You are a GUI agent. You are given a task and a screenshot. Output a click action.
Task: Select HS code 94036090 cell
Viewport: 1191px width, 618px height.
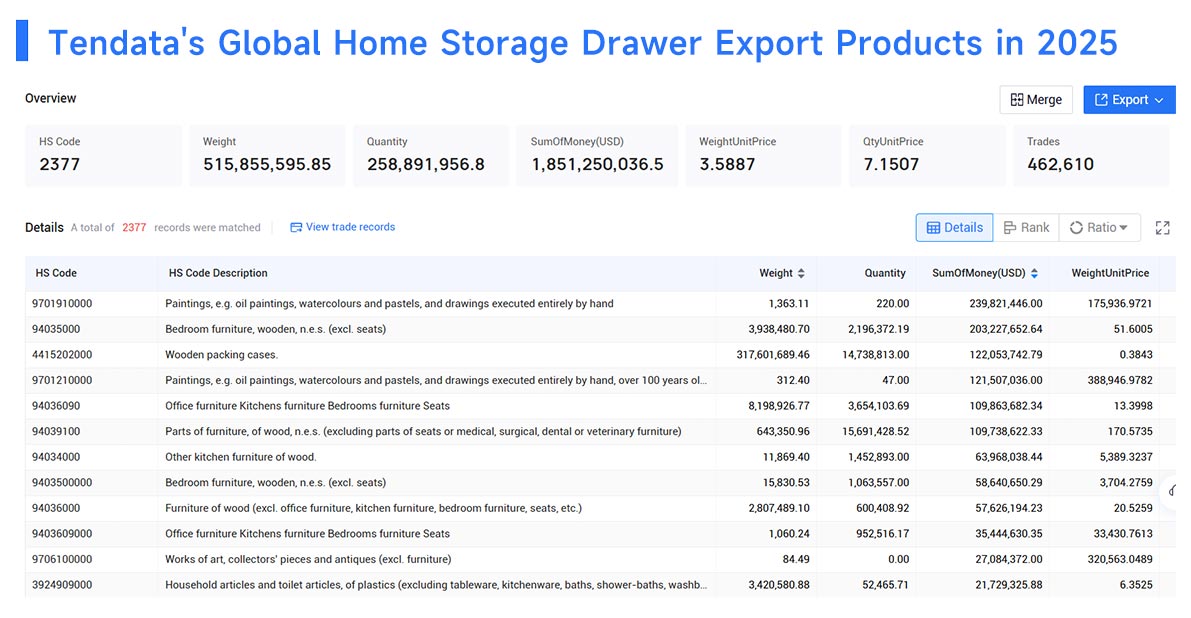coord(56,406)
